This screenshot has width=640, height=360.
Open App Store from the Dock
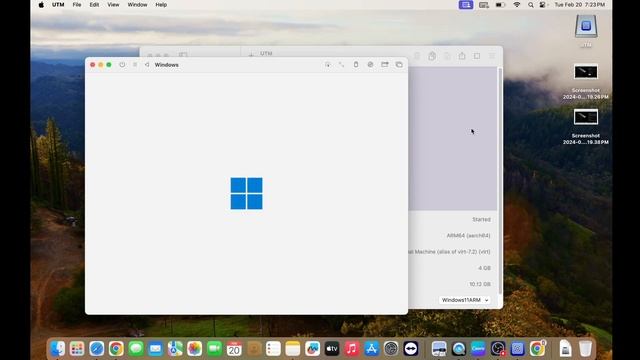coord(371,349)
